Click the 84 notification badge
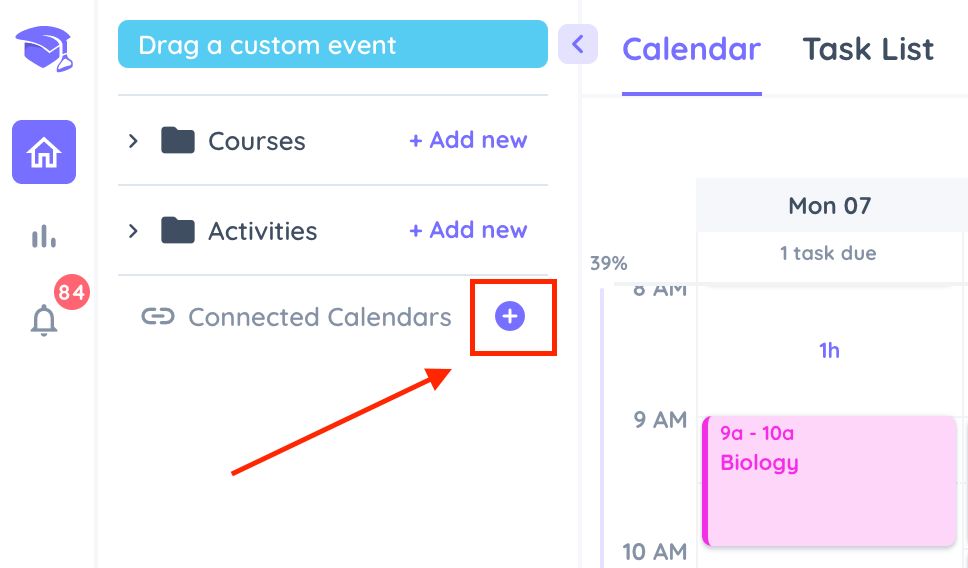Image resolution: width=968 pixels, height=568 pixels. (72, 291)
